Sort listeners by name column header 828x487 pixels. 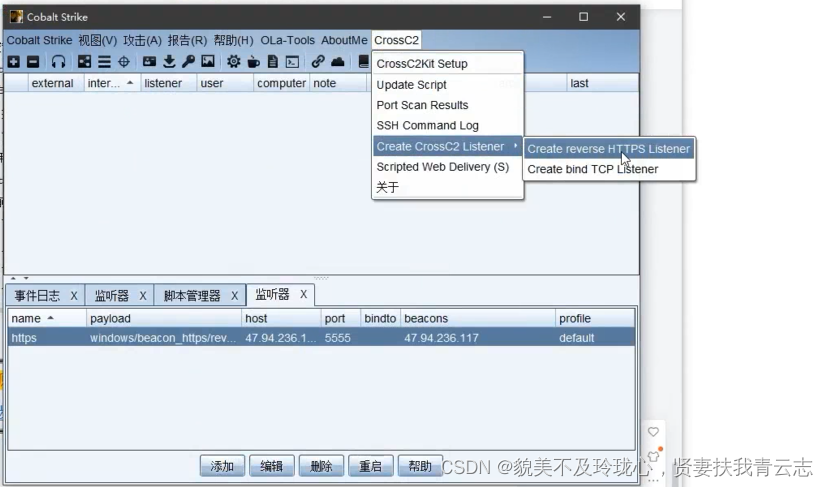[x=47, y=319]
